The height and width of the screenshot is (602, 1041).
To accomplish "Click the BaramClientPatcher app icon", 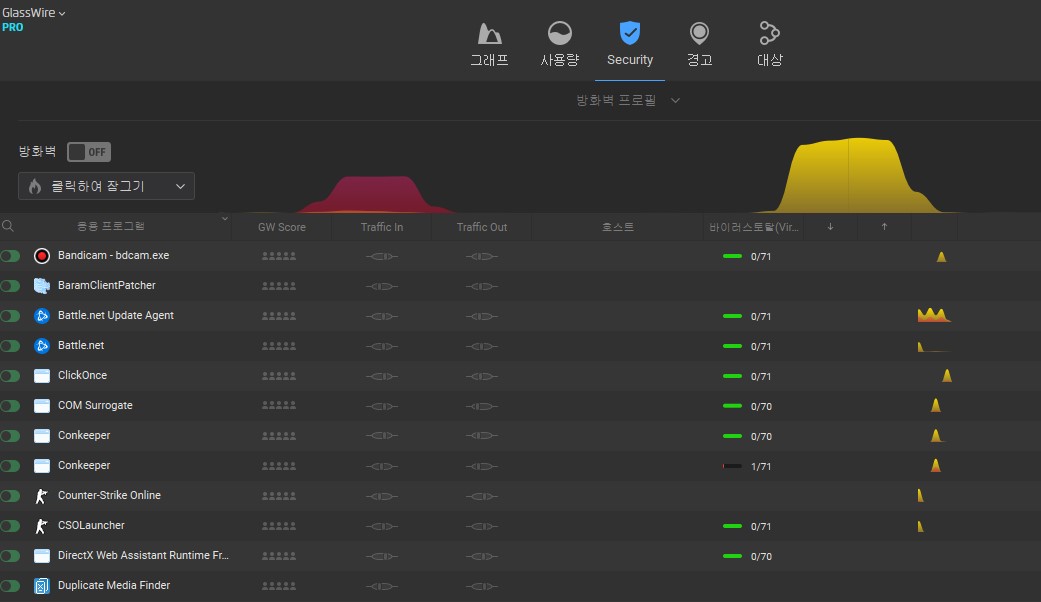I will tap(42, 285).
